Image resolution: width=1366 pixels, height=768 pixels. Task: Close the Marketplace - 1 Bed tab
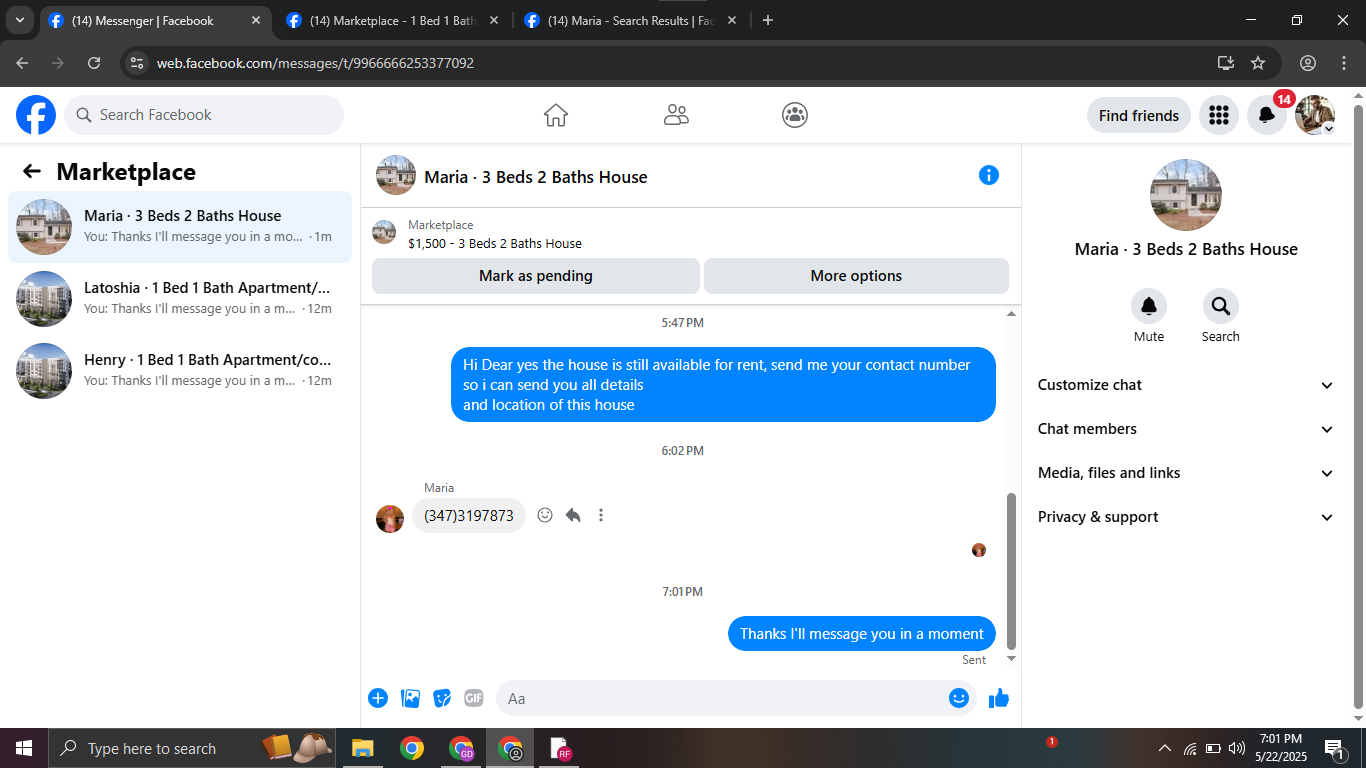click(493, 20)
